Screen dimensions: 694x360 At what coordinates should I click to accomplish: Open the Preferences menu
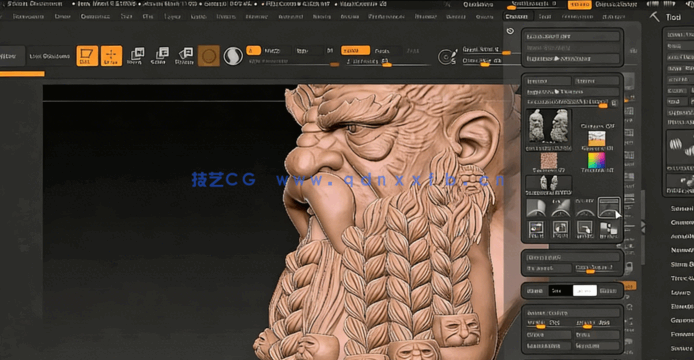386,16
